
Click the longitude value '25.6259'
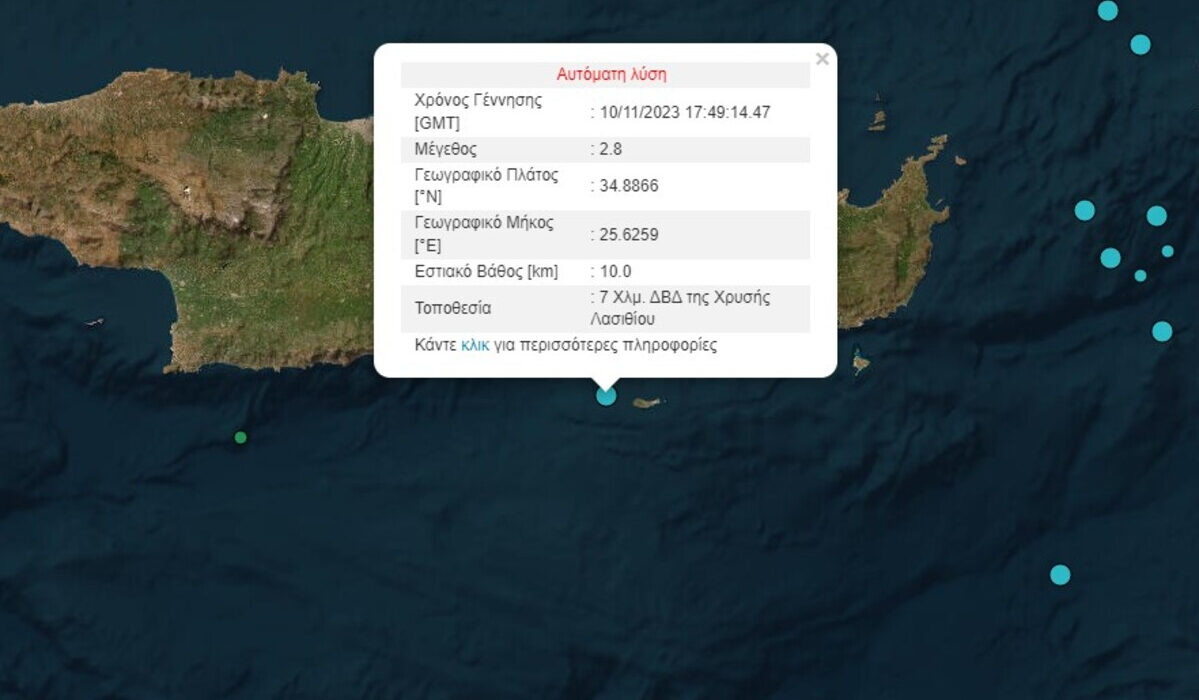pos(629,235)
